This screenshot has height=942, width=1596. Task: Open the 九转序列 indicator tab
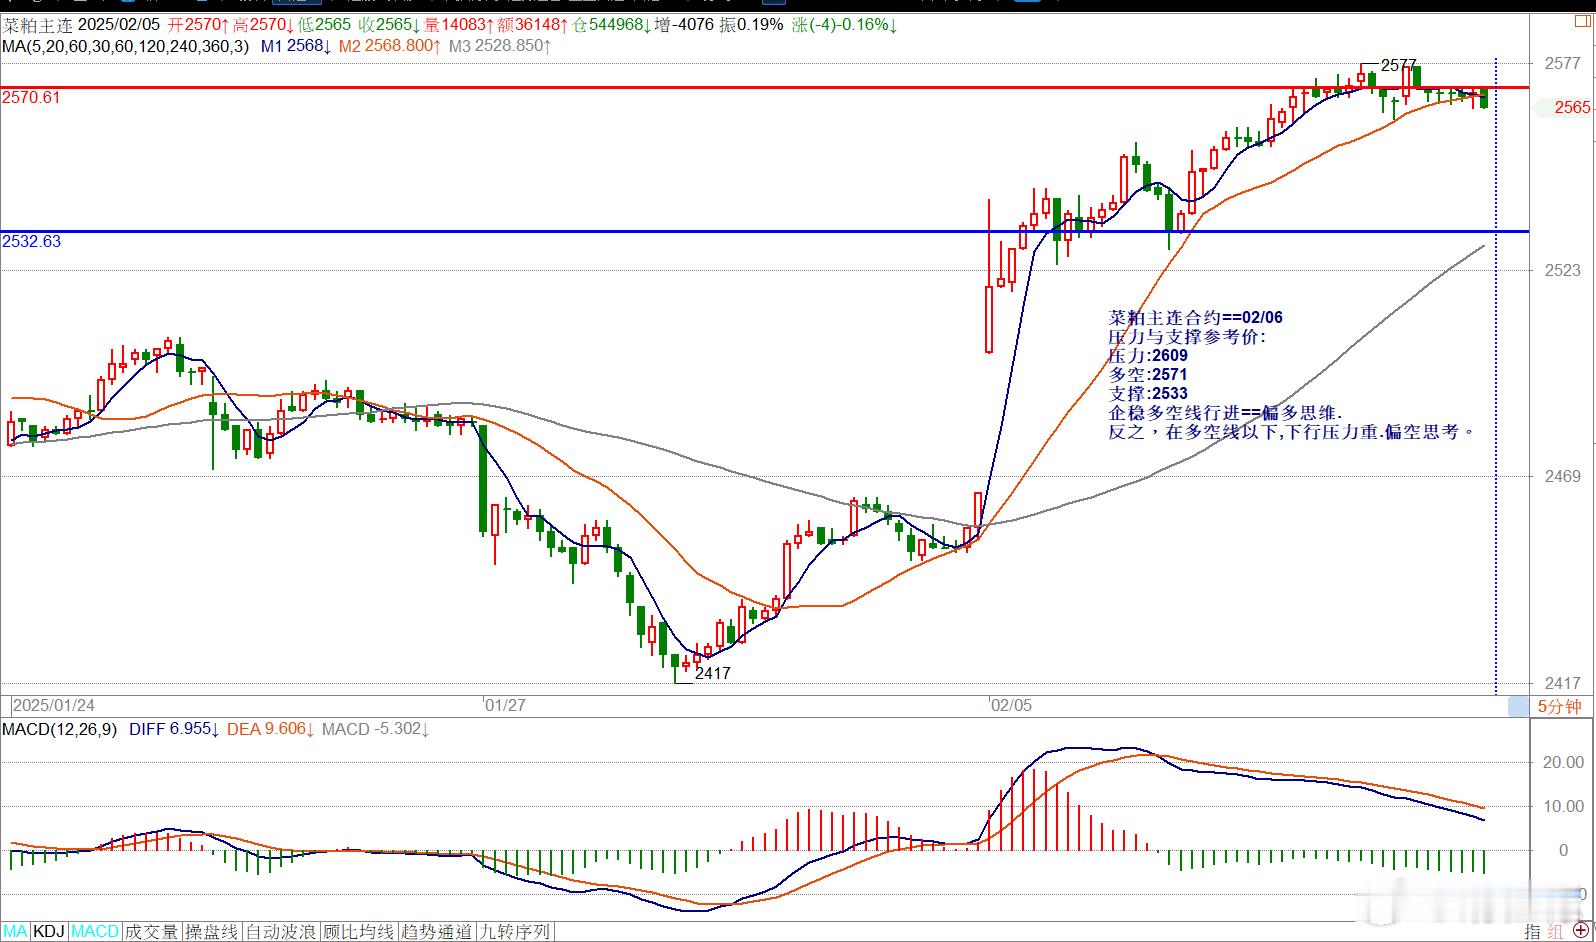pyautogui.click(x=515, y=931)
